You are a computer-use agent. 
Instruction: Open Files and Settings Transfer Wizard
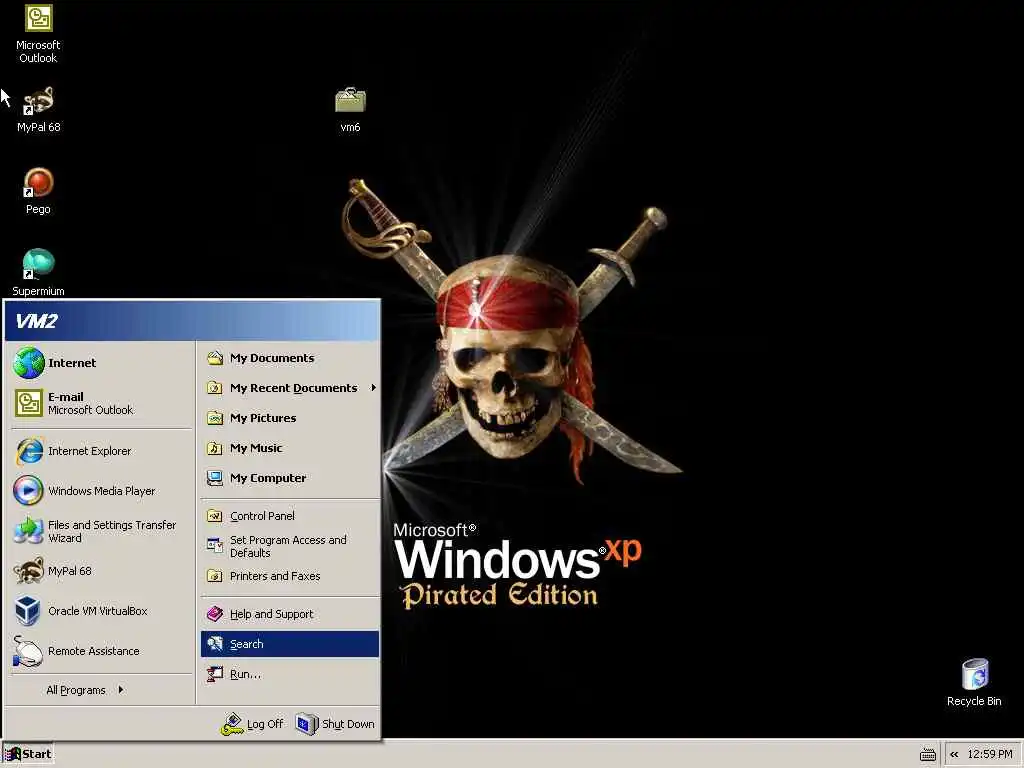(101, 531)
